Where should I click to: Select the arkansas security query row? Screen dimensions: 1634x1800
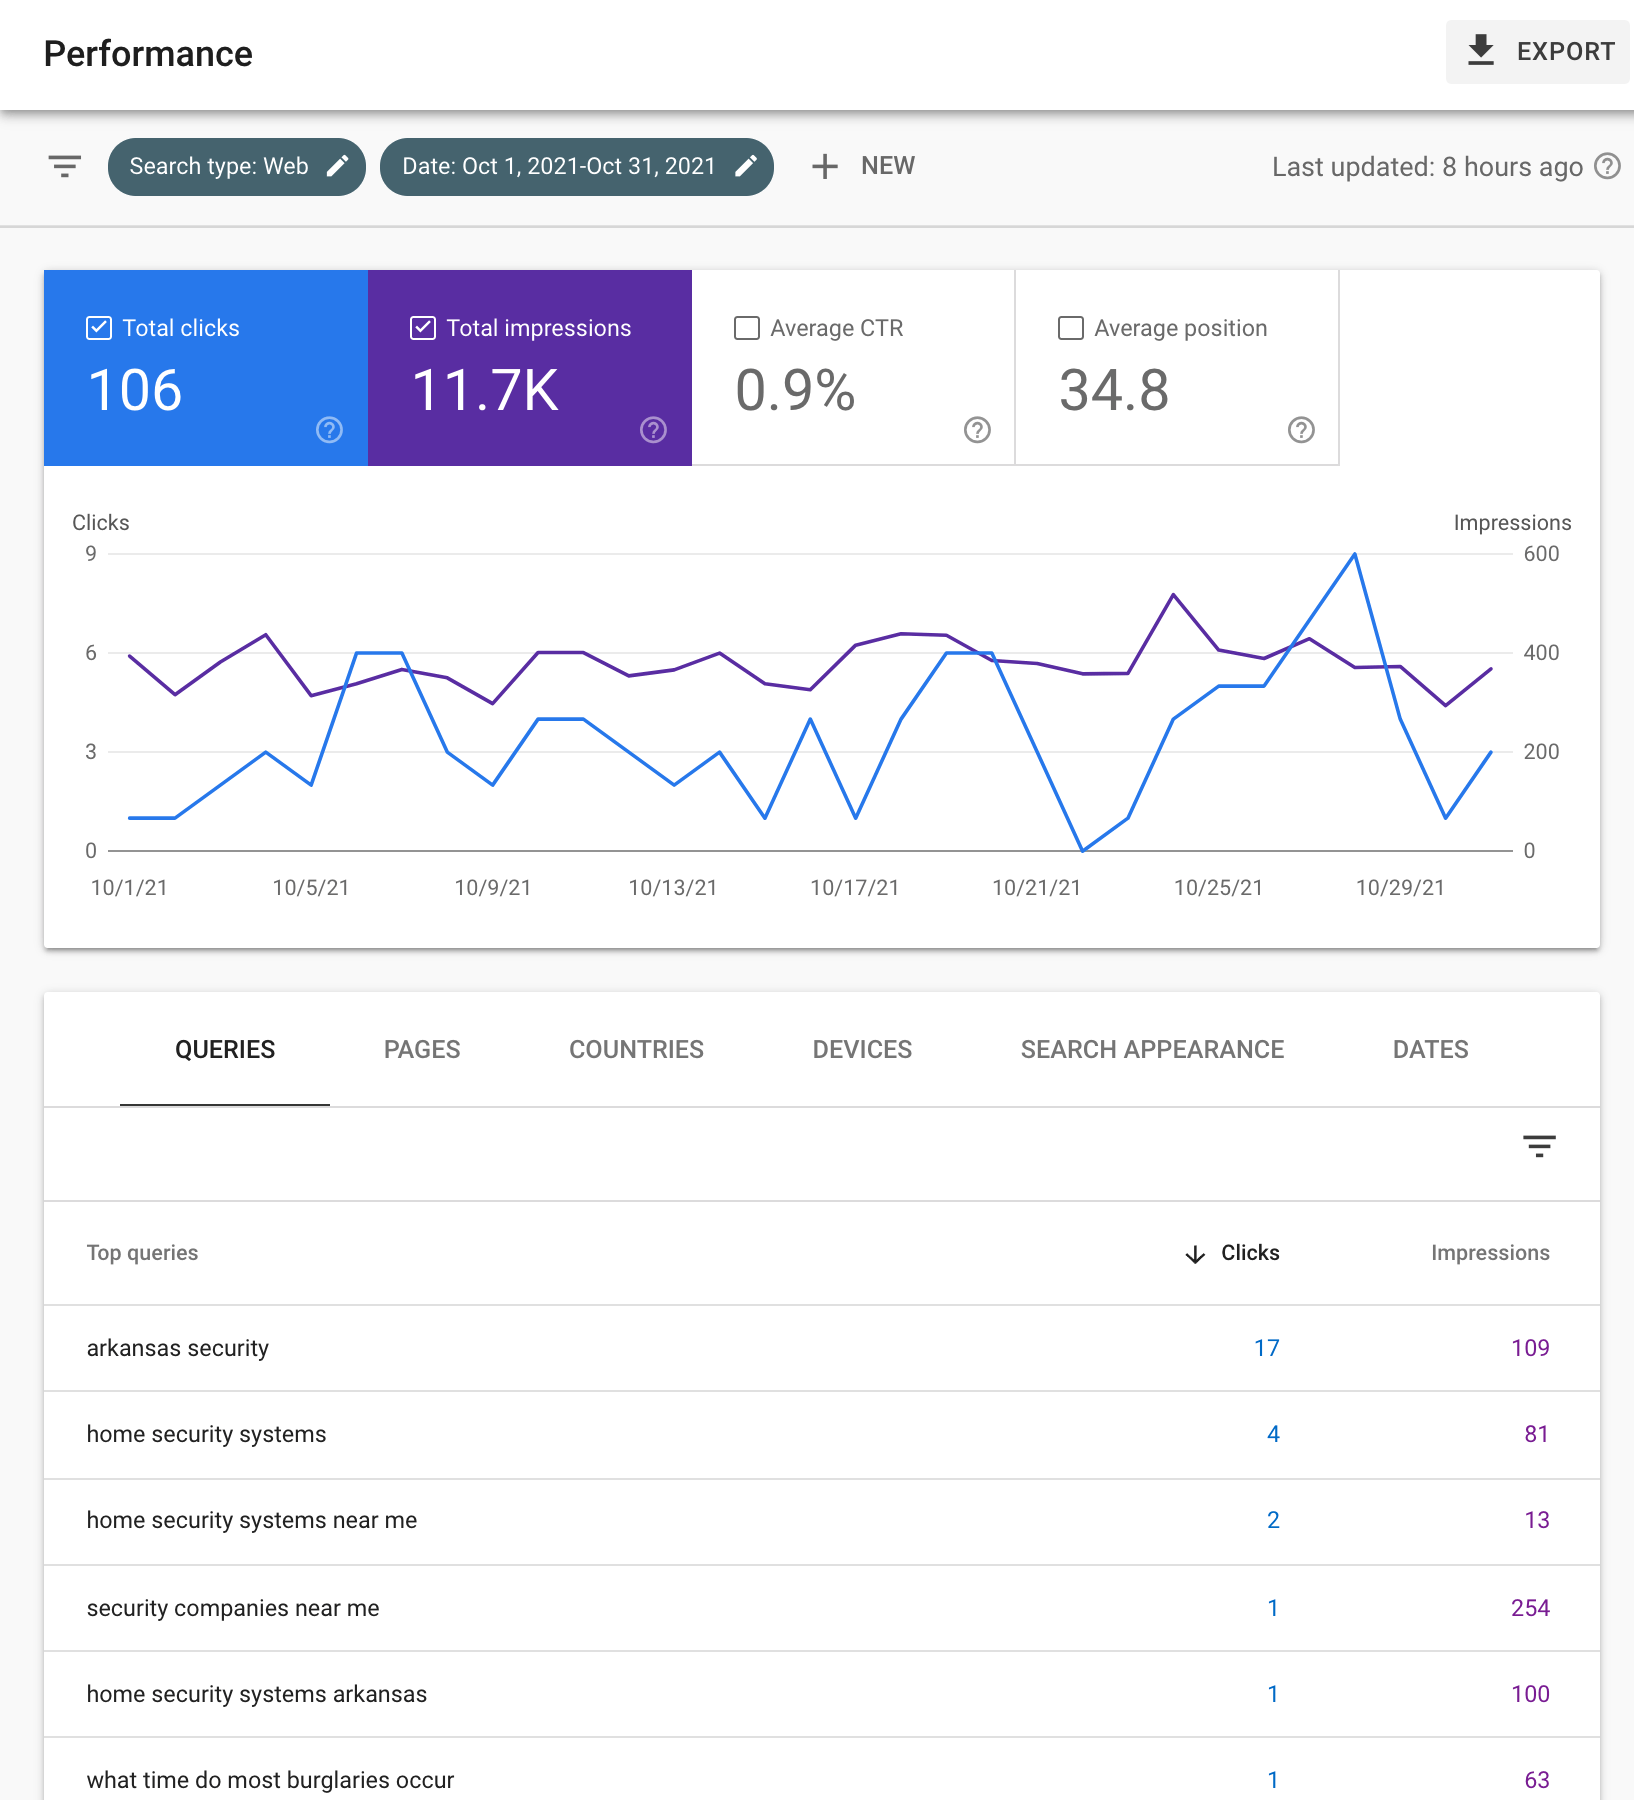click(x=178, y=1348)
